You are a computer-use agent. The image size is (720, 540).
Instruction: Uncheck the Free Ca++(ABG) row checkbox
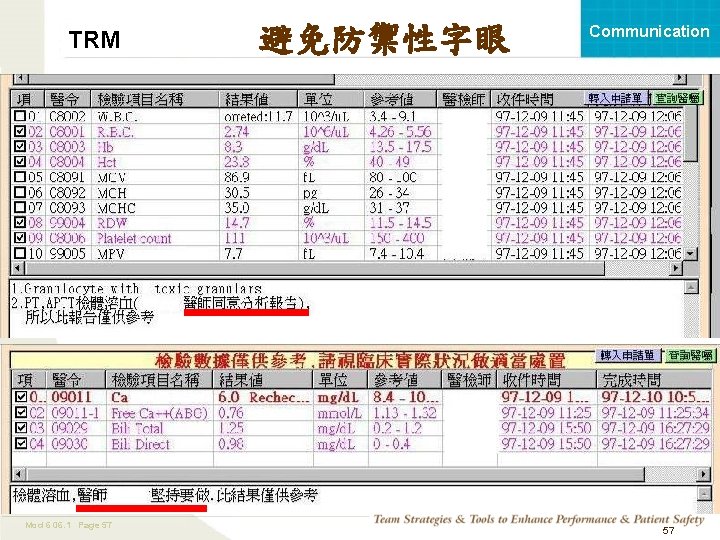point(21,412)
